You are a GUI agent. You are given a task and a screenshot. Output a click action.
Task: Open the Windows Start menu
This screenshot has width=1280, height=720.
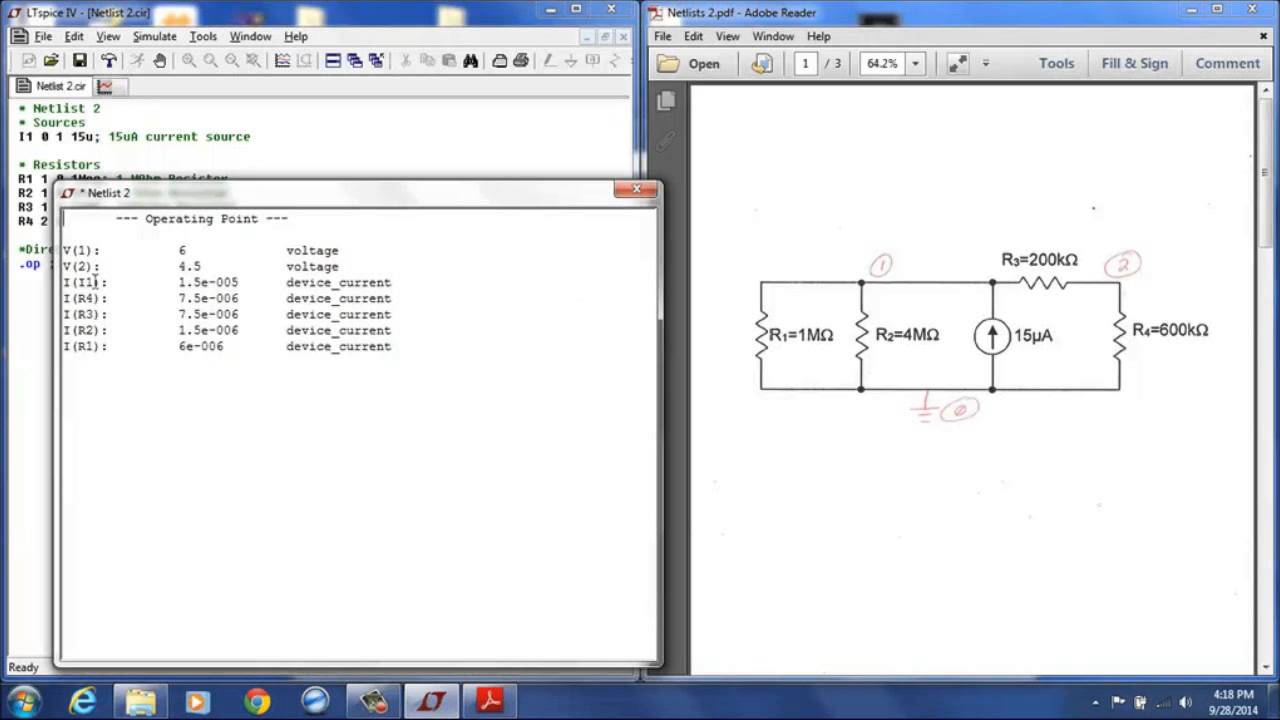coord(24,701)
